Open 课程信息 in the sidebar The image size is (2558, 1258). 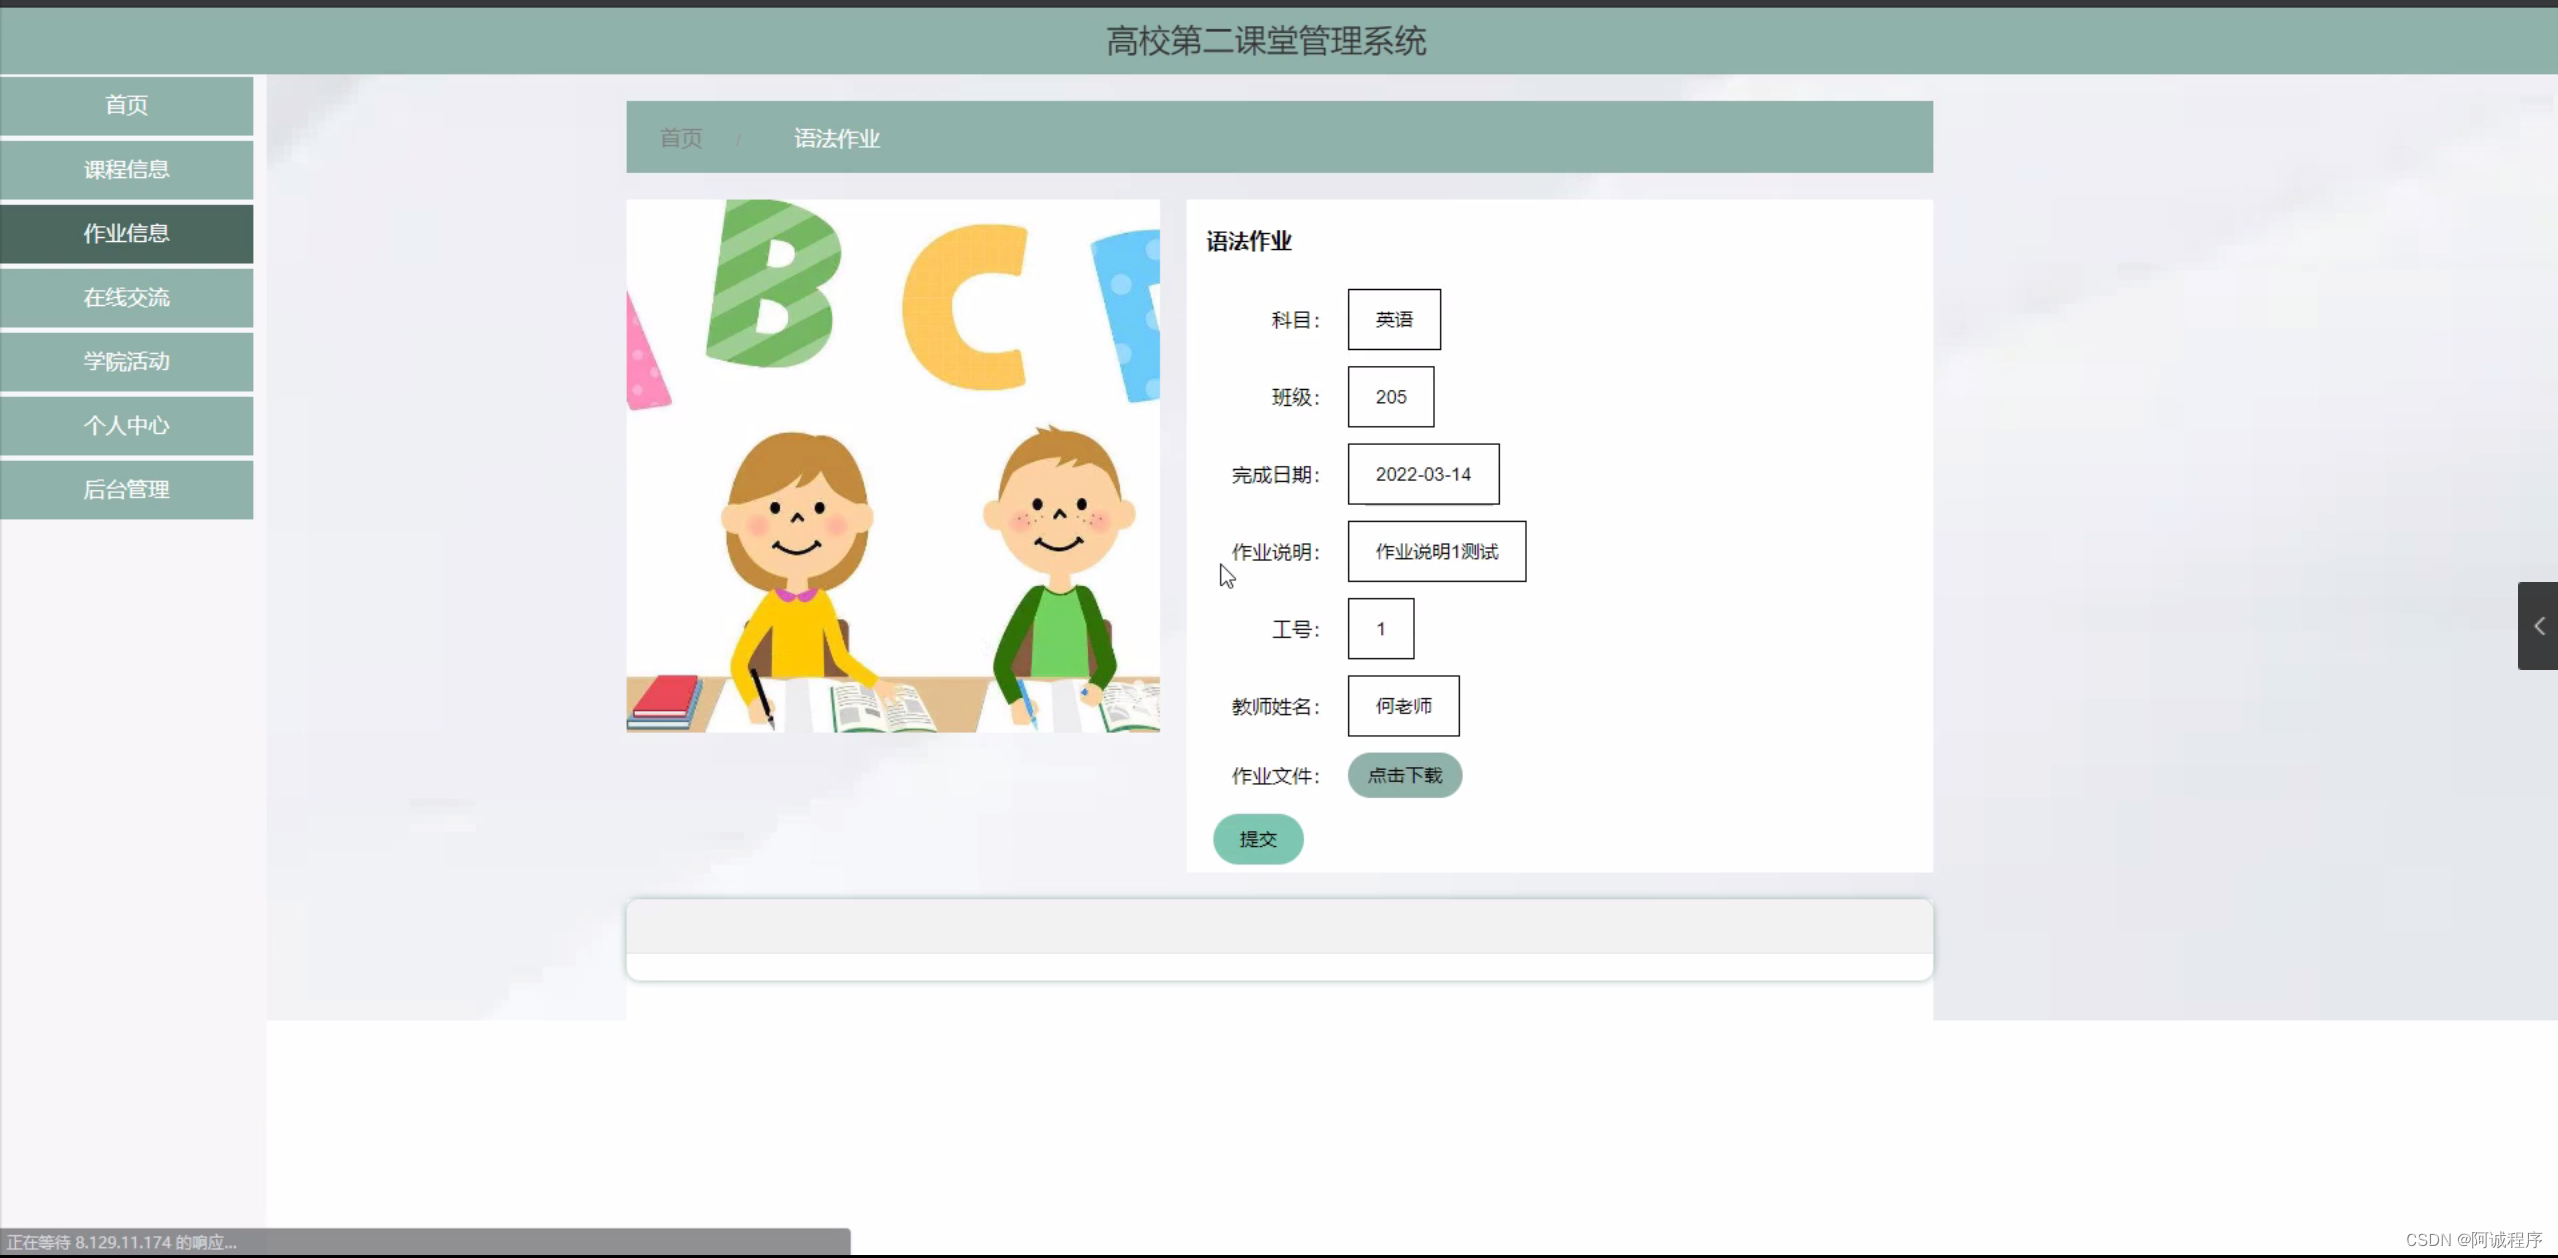[x=126, y=169]
